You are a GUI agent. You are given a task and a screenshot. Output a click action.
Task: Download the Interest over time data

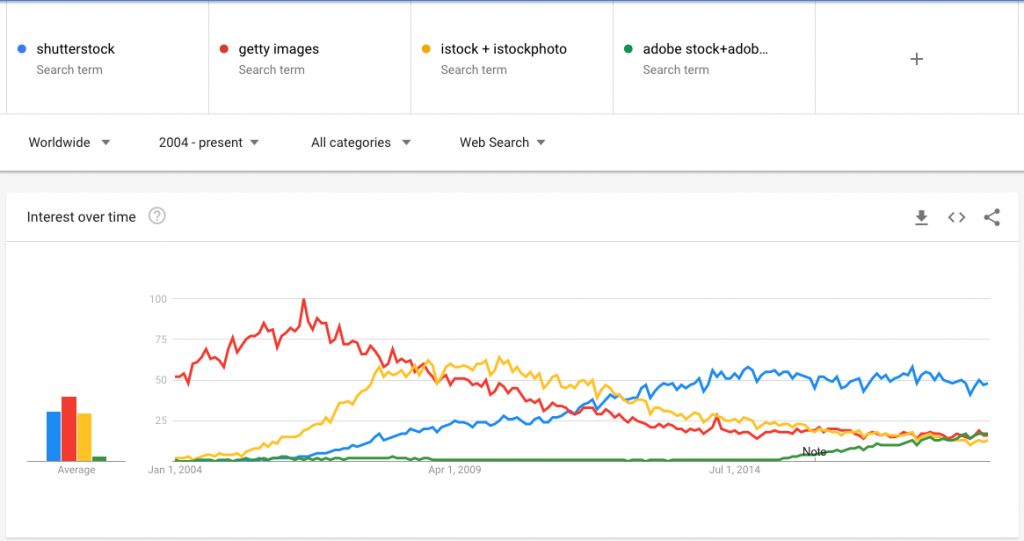921,218
